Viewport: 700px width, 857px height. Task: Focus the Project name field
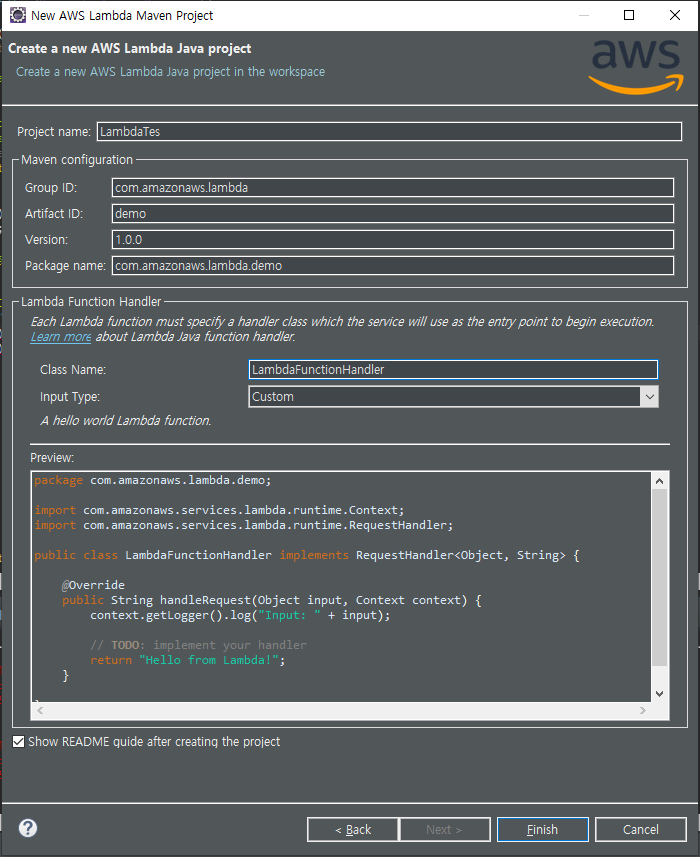tap(389, 132)
